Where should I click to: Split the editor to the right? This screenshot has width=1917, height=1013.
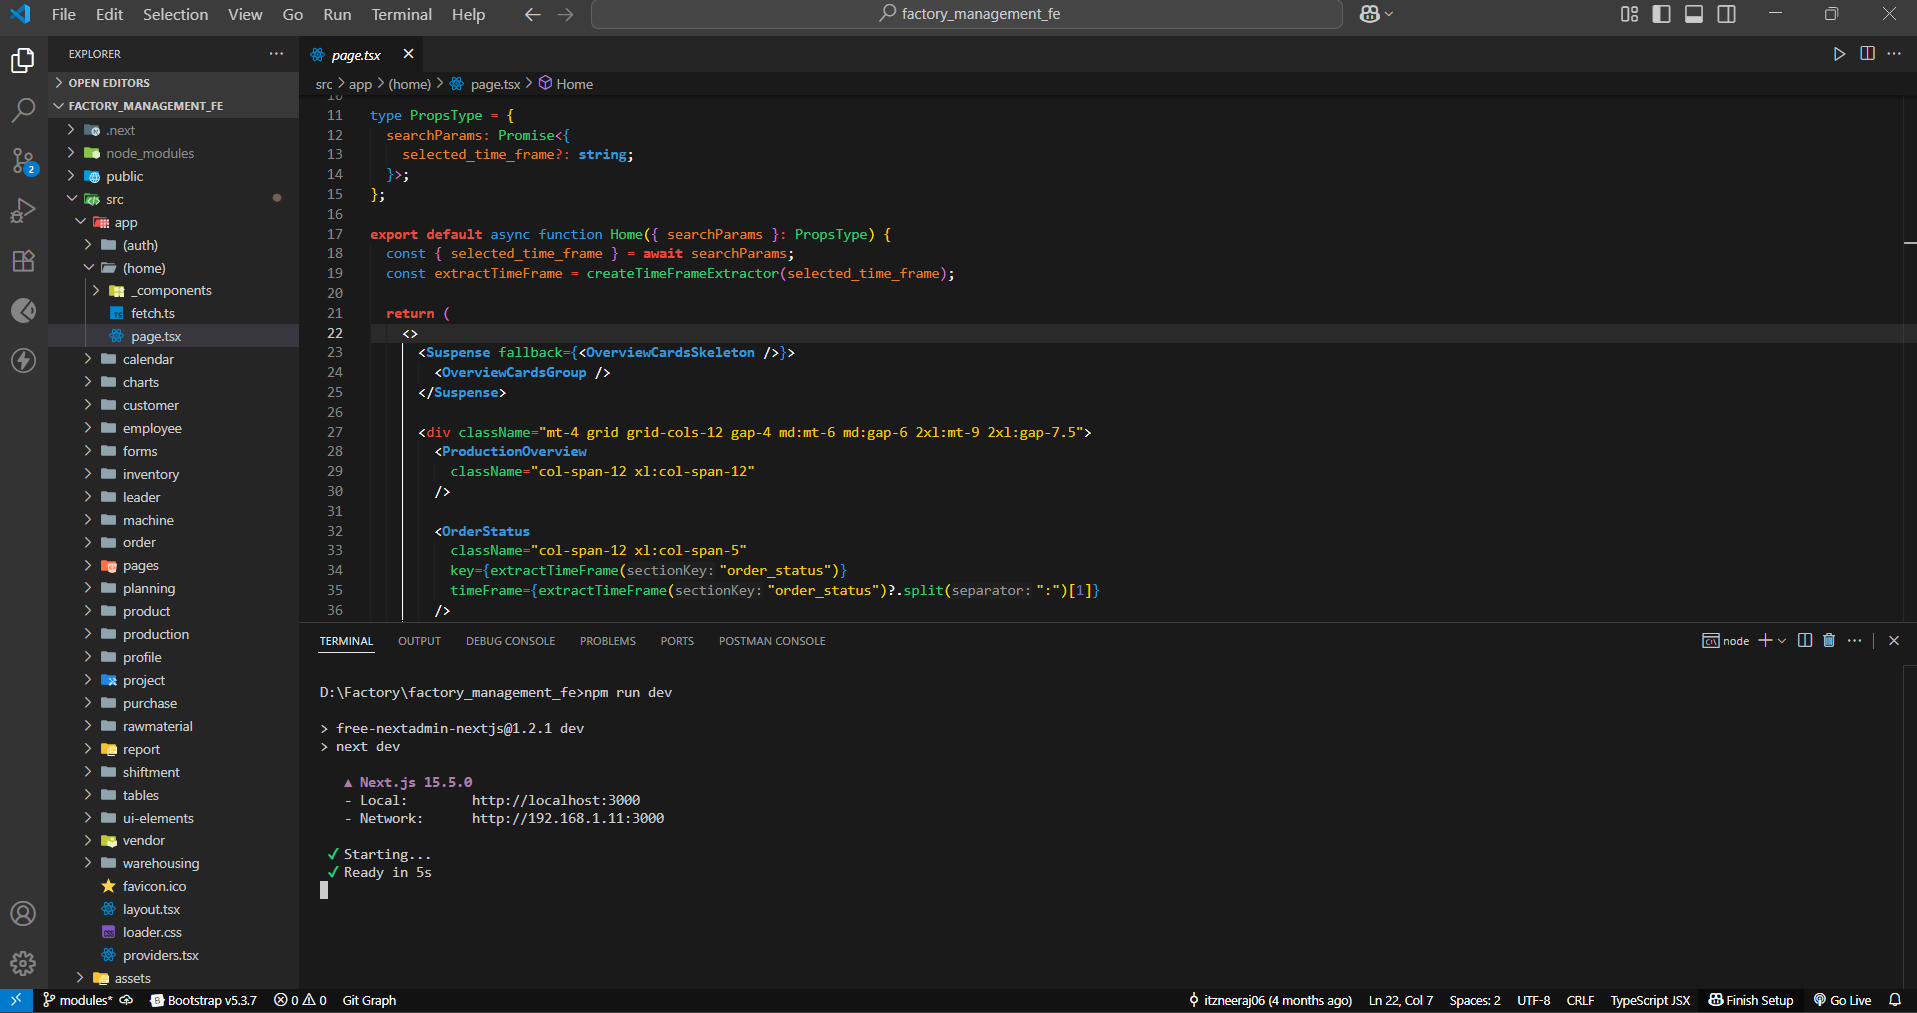point(1867,54)
